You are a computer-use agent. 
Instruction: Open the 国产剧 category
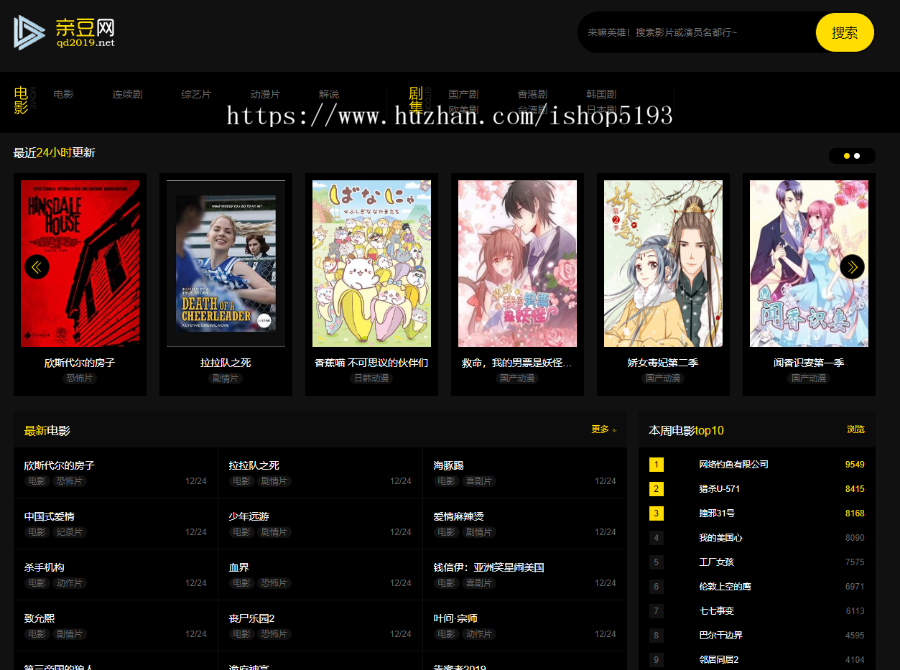(x=463, y=94)
